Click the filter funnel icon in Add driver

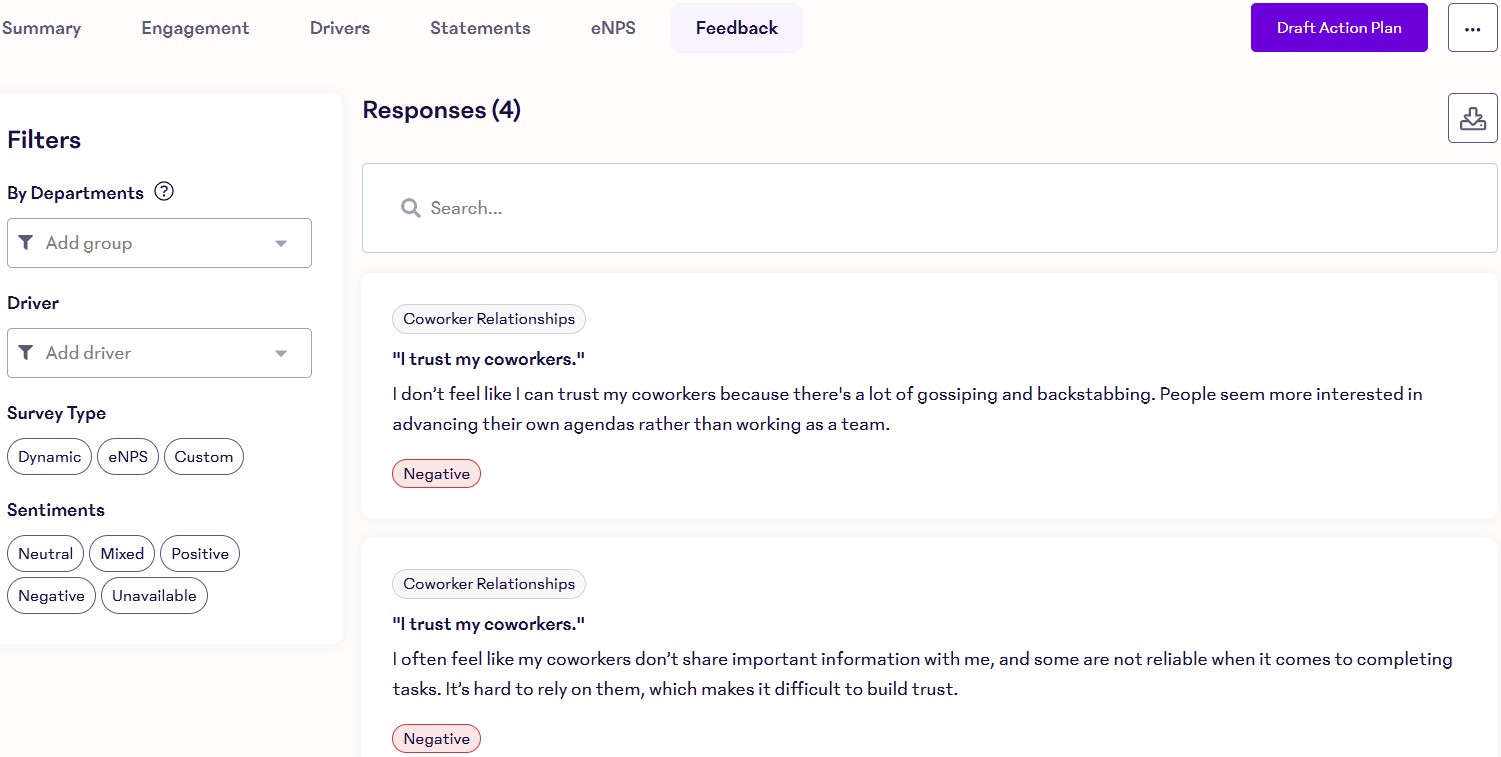[x=27, y=353]
